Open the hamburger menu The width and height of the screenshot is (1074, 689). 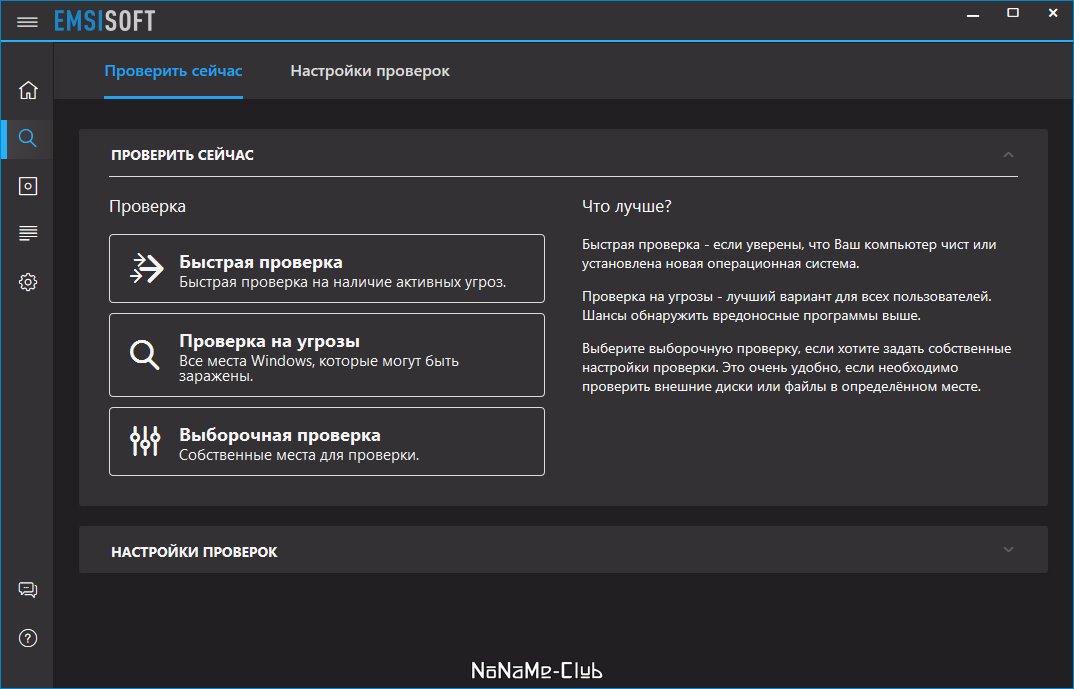click(27, 22)
